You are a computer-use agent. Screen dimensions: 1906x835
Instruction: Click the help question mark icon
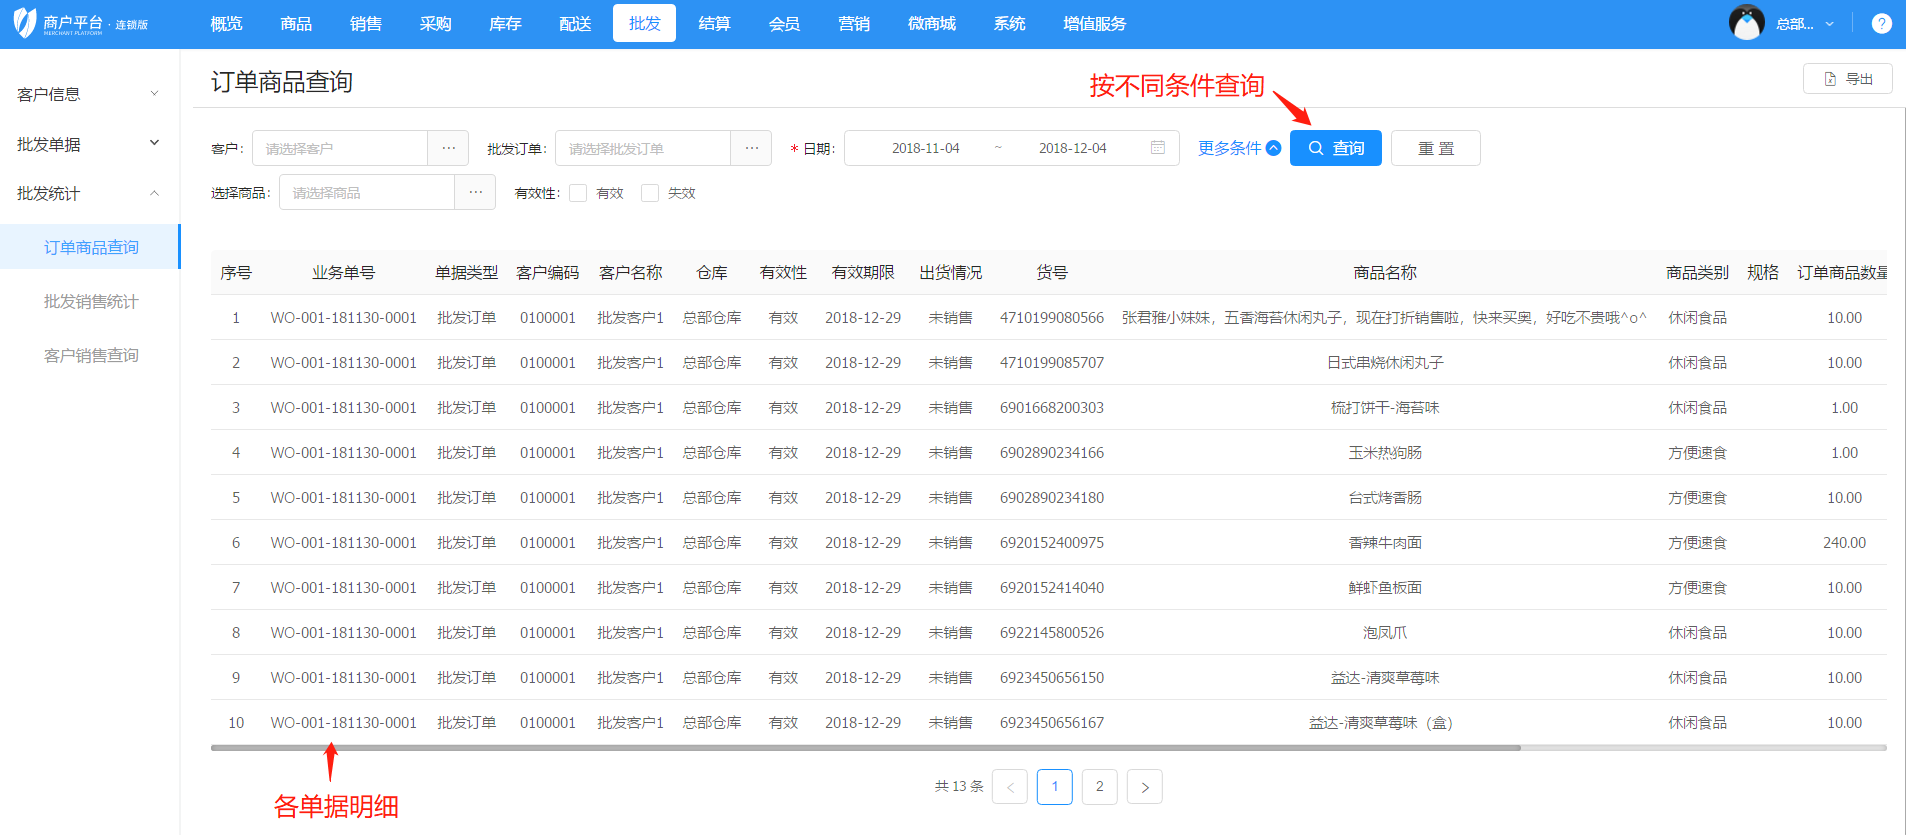point(1881,24)
